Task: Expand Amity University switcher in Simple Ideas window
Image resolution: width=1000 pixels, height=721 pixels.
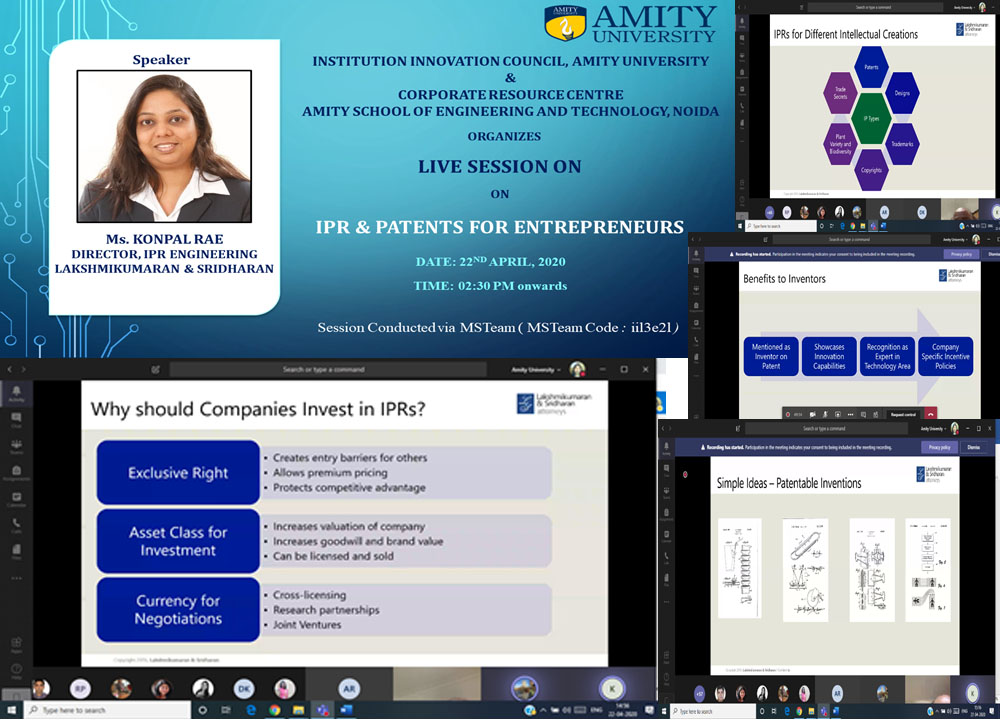Action: (934, 428)
